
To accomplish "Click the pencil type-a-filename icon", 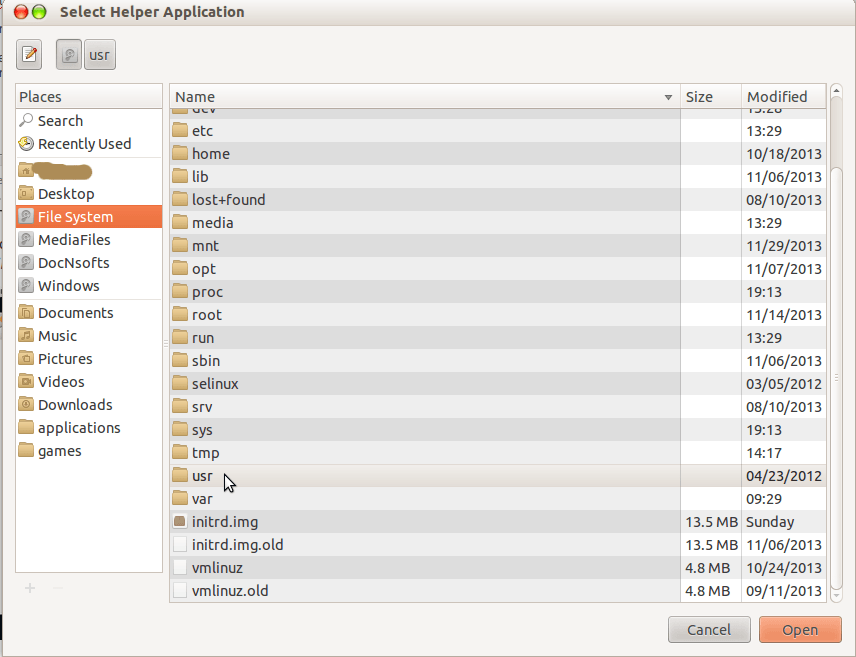I will (30, 55).
